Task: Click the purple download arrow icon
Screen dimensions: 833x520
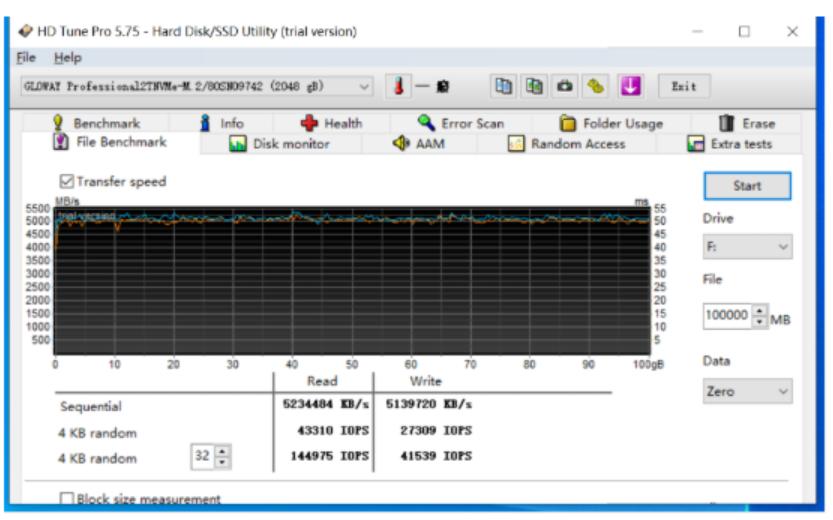Action: (629, 87)
